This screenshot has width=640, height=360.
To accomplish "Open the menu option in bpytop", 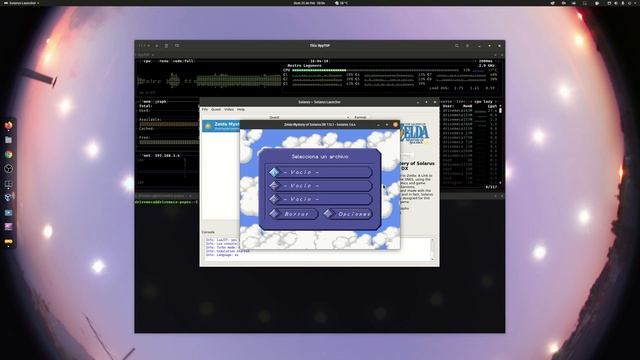I will [x=164, y=61].
